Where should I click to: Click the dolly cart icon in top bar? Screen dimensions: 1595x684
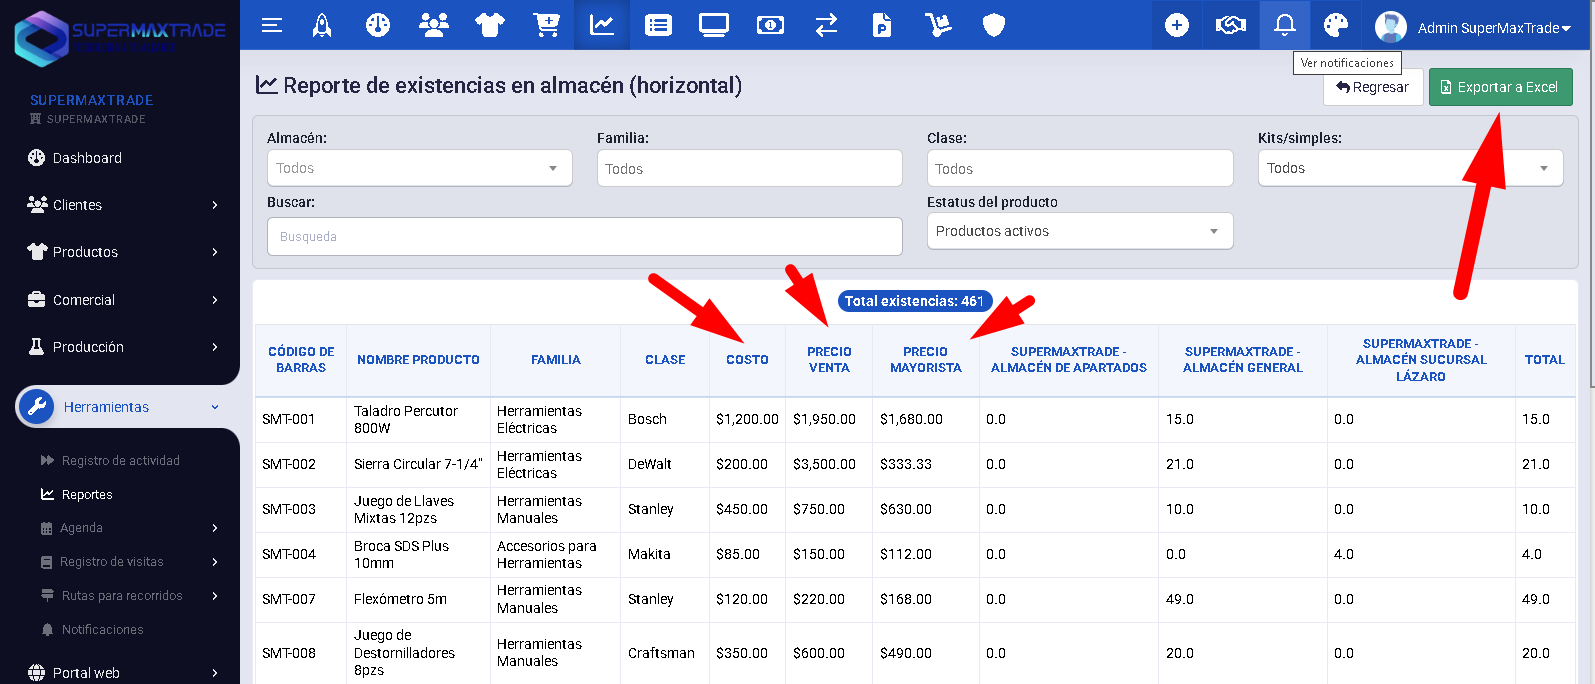pos(938,25)
